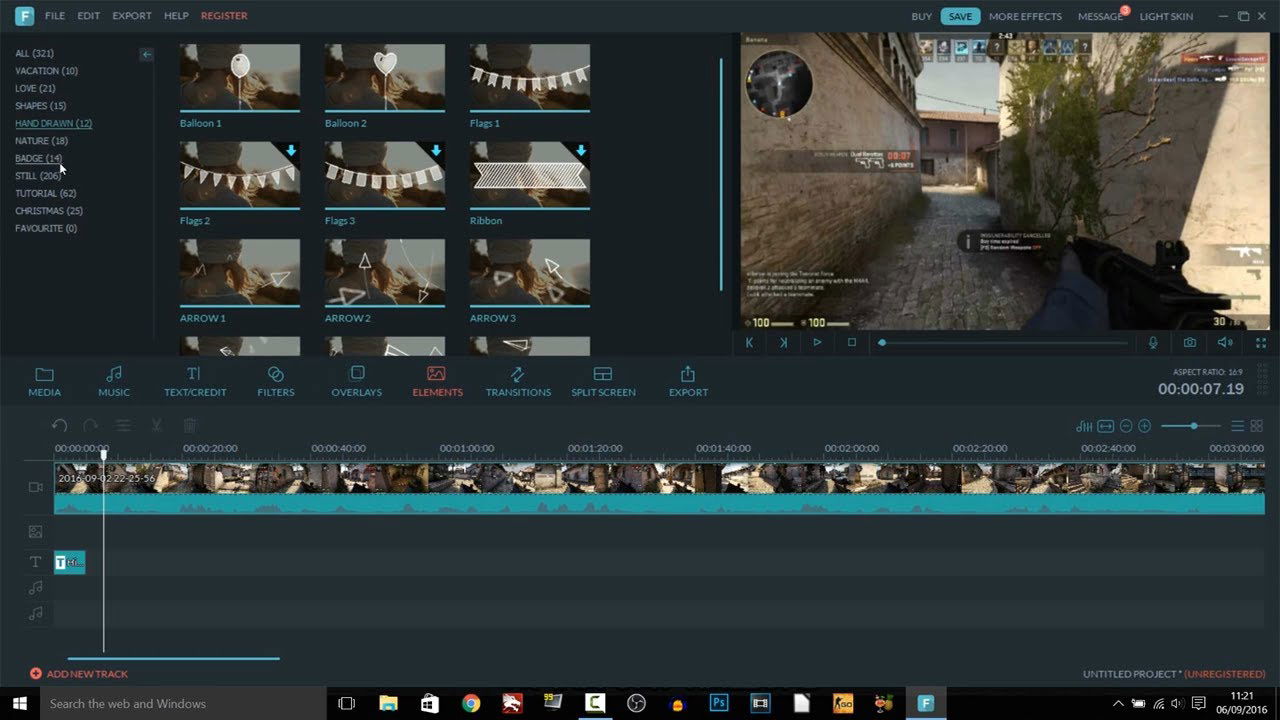Open the Music library tab

tap(114, 381)
